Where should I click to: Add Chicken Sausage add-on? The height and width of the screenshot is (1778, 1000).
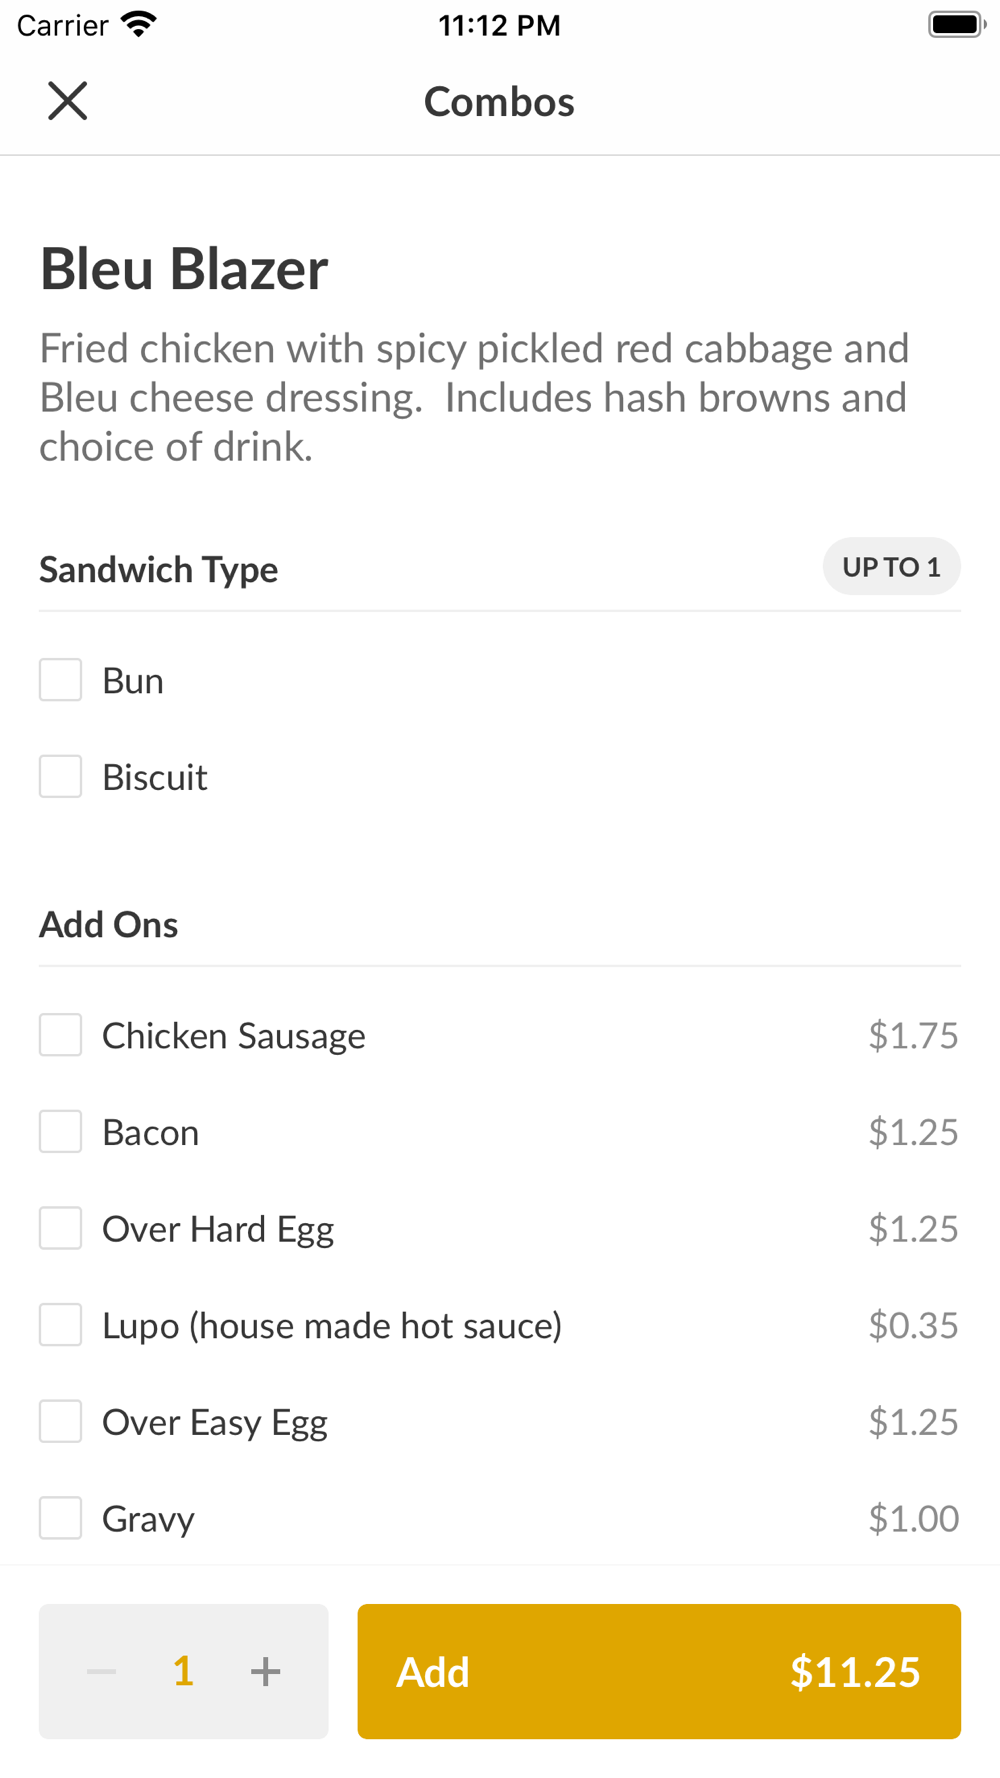(61, 1035)
